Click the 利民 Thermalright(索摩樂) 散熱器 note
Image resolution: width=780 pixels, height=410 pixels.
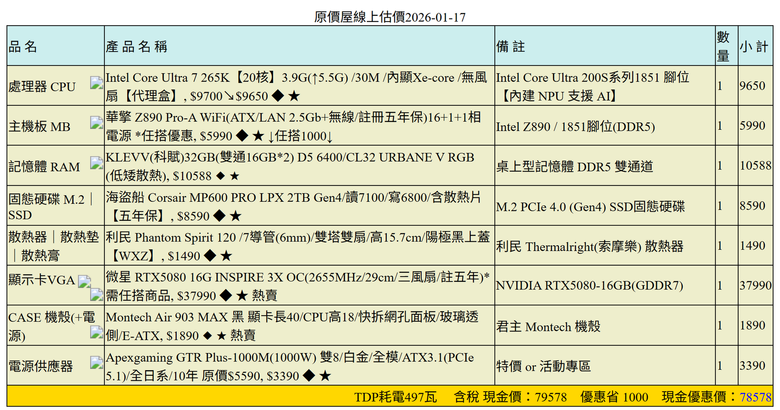[x=589, y=246]
